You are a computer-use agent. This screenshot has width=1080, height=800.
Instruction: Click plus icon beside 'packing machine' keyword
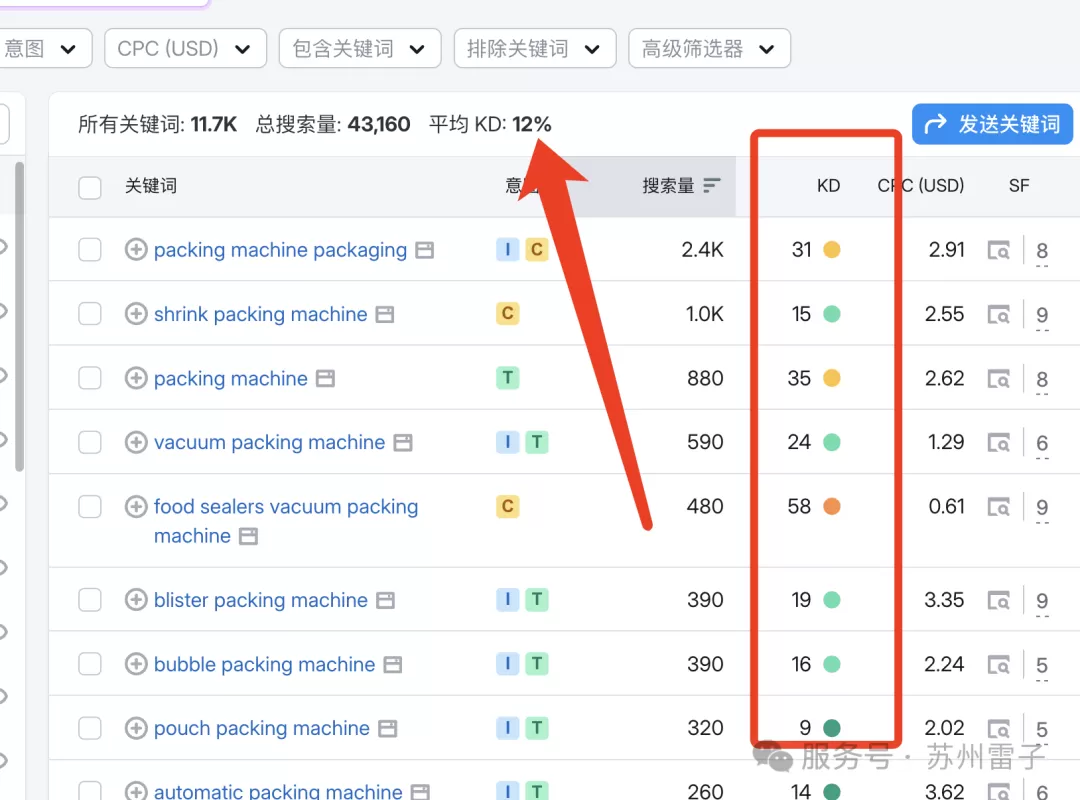click(x=136, y=378)
